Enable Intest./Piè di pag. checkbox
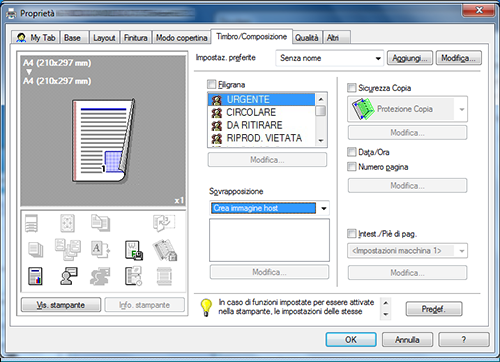Image resolution: width=500 pixels, height=362 pixels. (x=352, y=233)
